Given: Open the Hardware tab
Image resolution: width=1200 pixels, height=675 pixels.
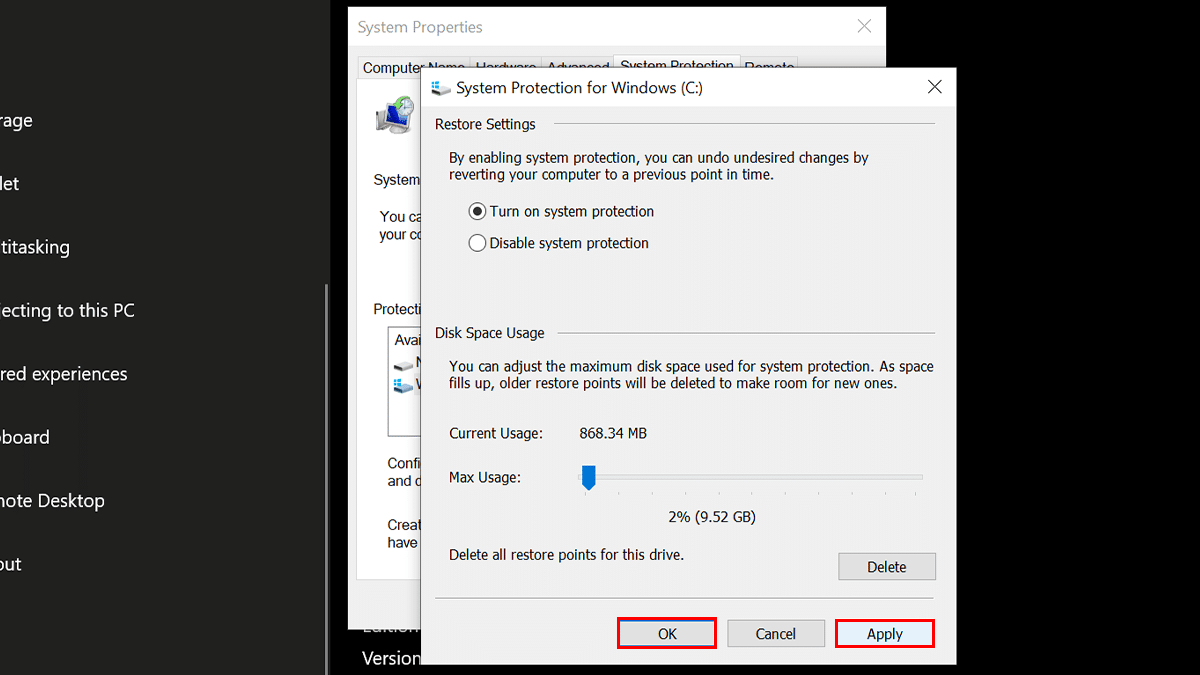Looking at the screenshot, I should click(x=505, y=67).
